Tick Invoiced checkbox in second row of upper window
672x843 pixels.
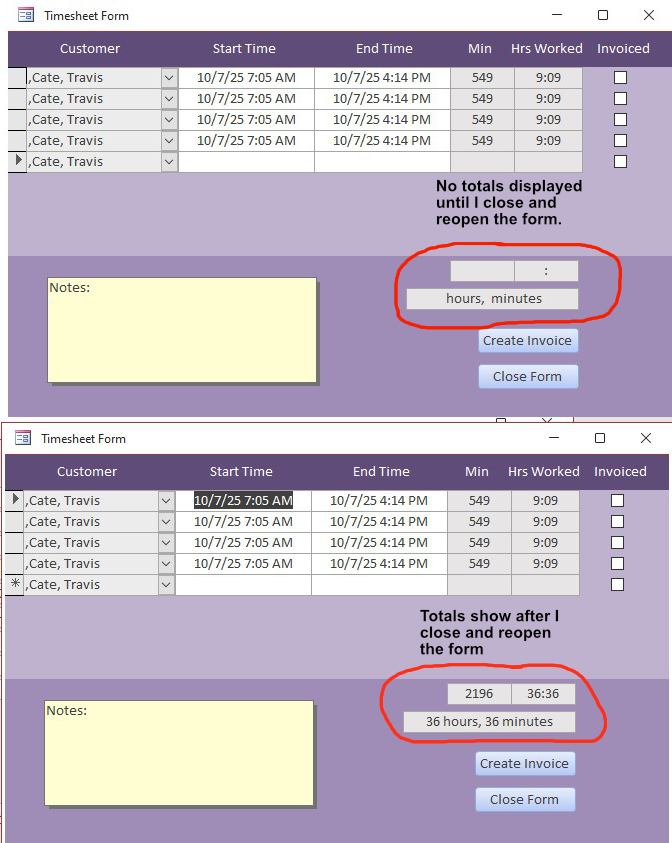coord(620,98)
